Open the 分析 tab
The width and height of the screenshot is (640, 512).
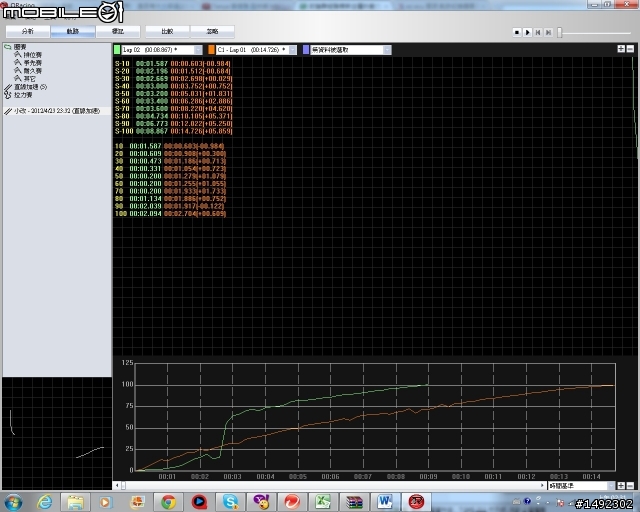(x=28, y=31)
